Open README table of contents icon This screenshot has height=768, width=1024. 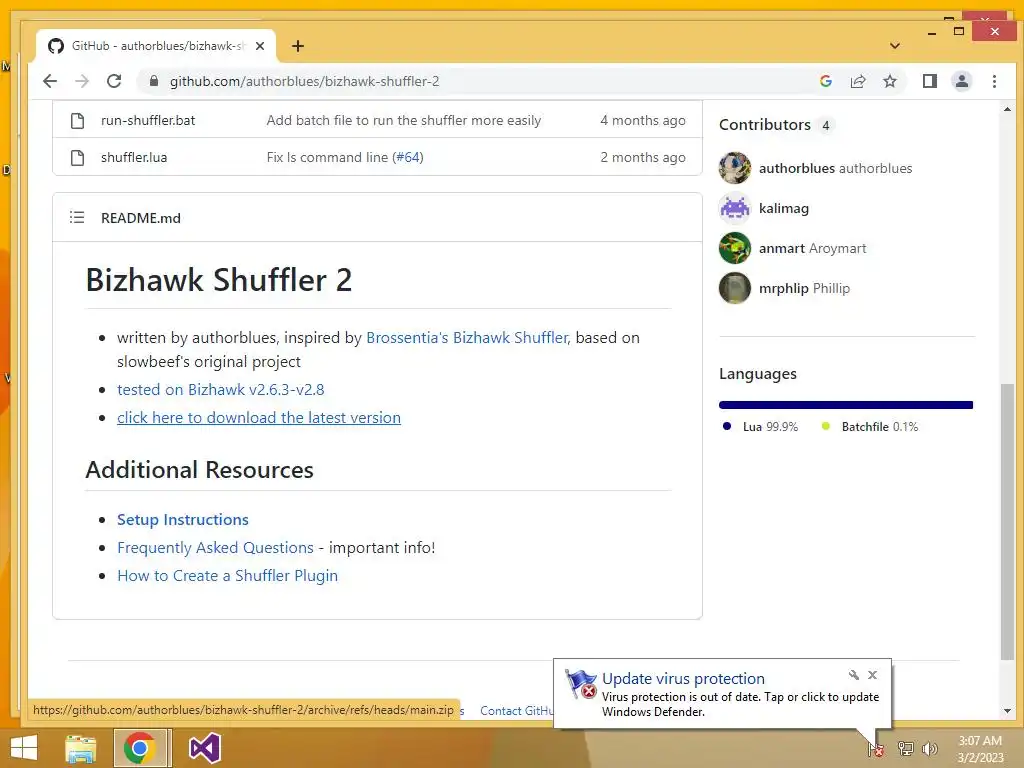(x=77, y=217)
